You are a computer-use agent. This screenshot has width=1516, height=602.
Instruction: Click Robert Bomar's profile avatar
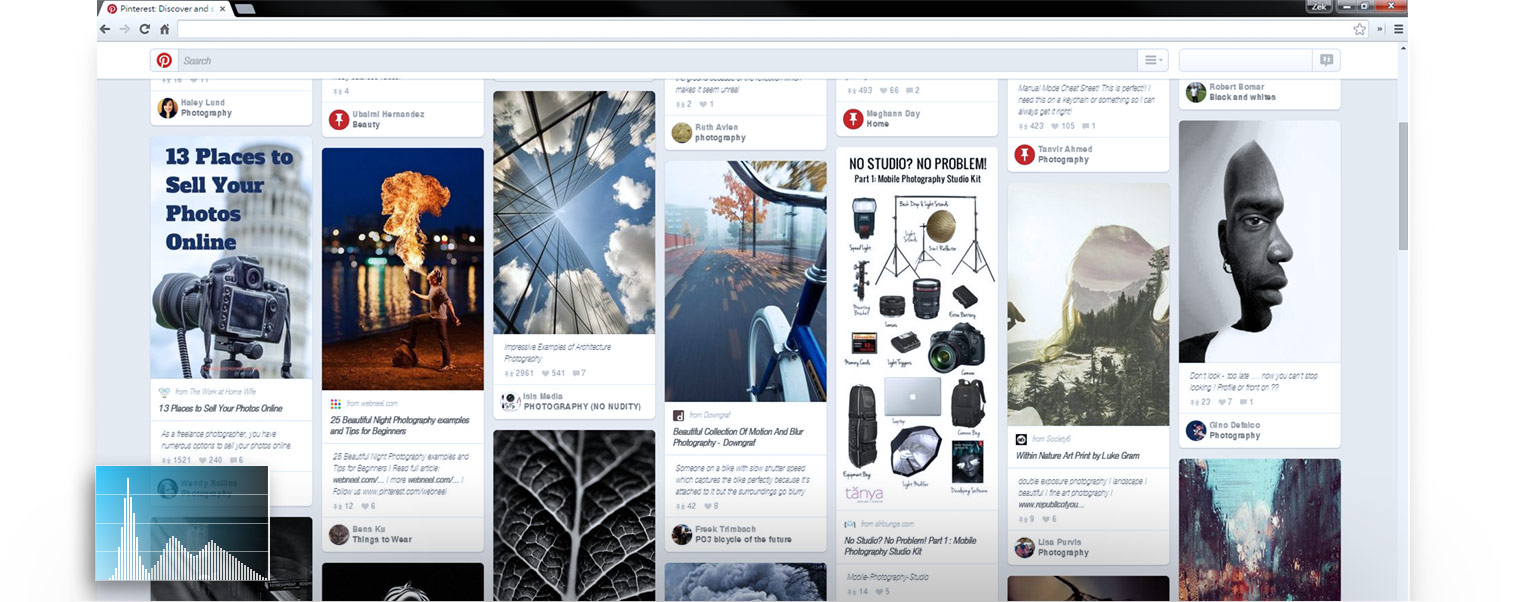click(1196, 92)
